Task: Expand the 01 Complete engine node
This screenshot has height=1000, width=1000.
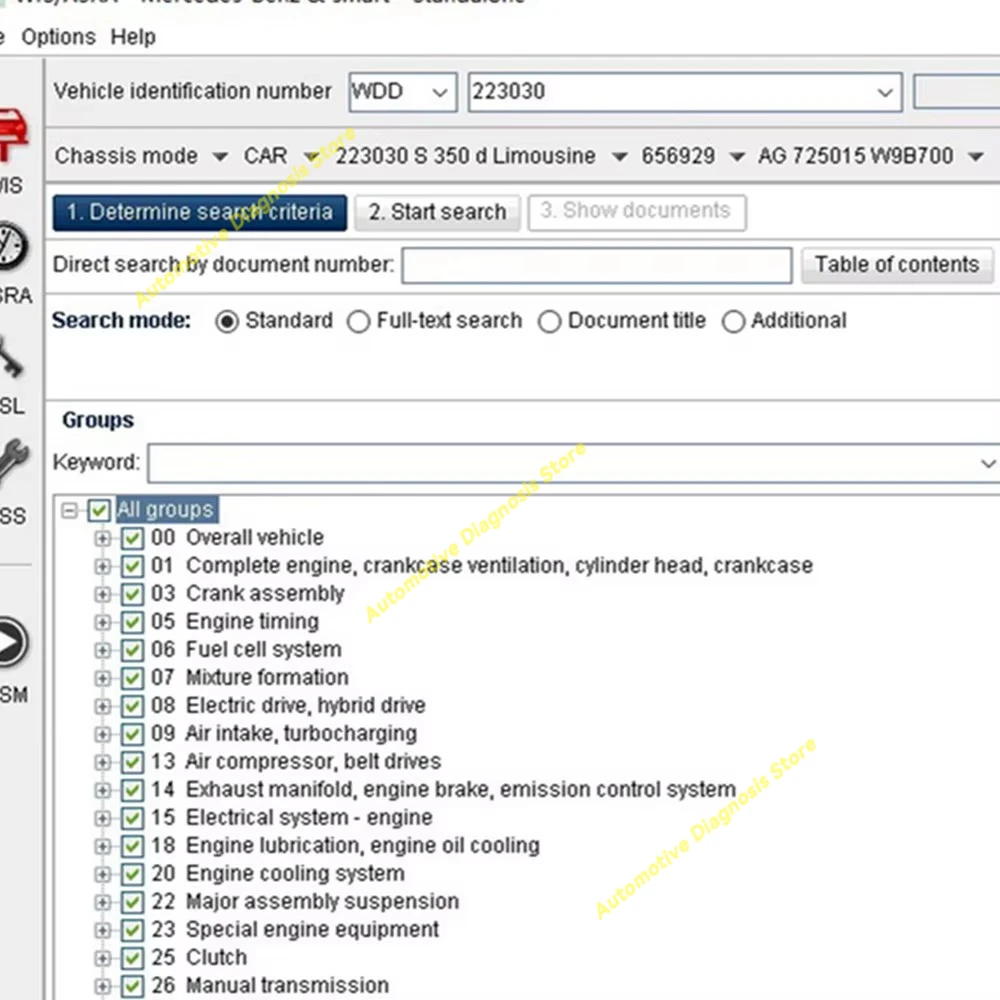Action: 102,566
